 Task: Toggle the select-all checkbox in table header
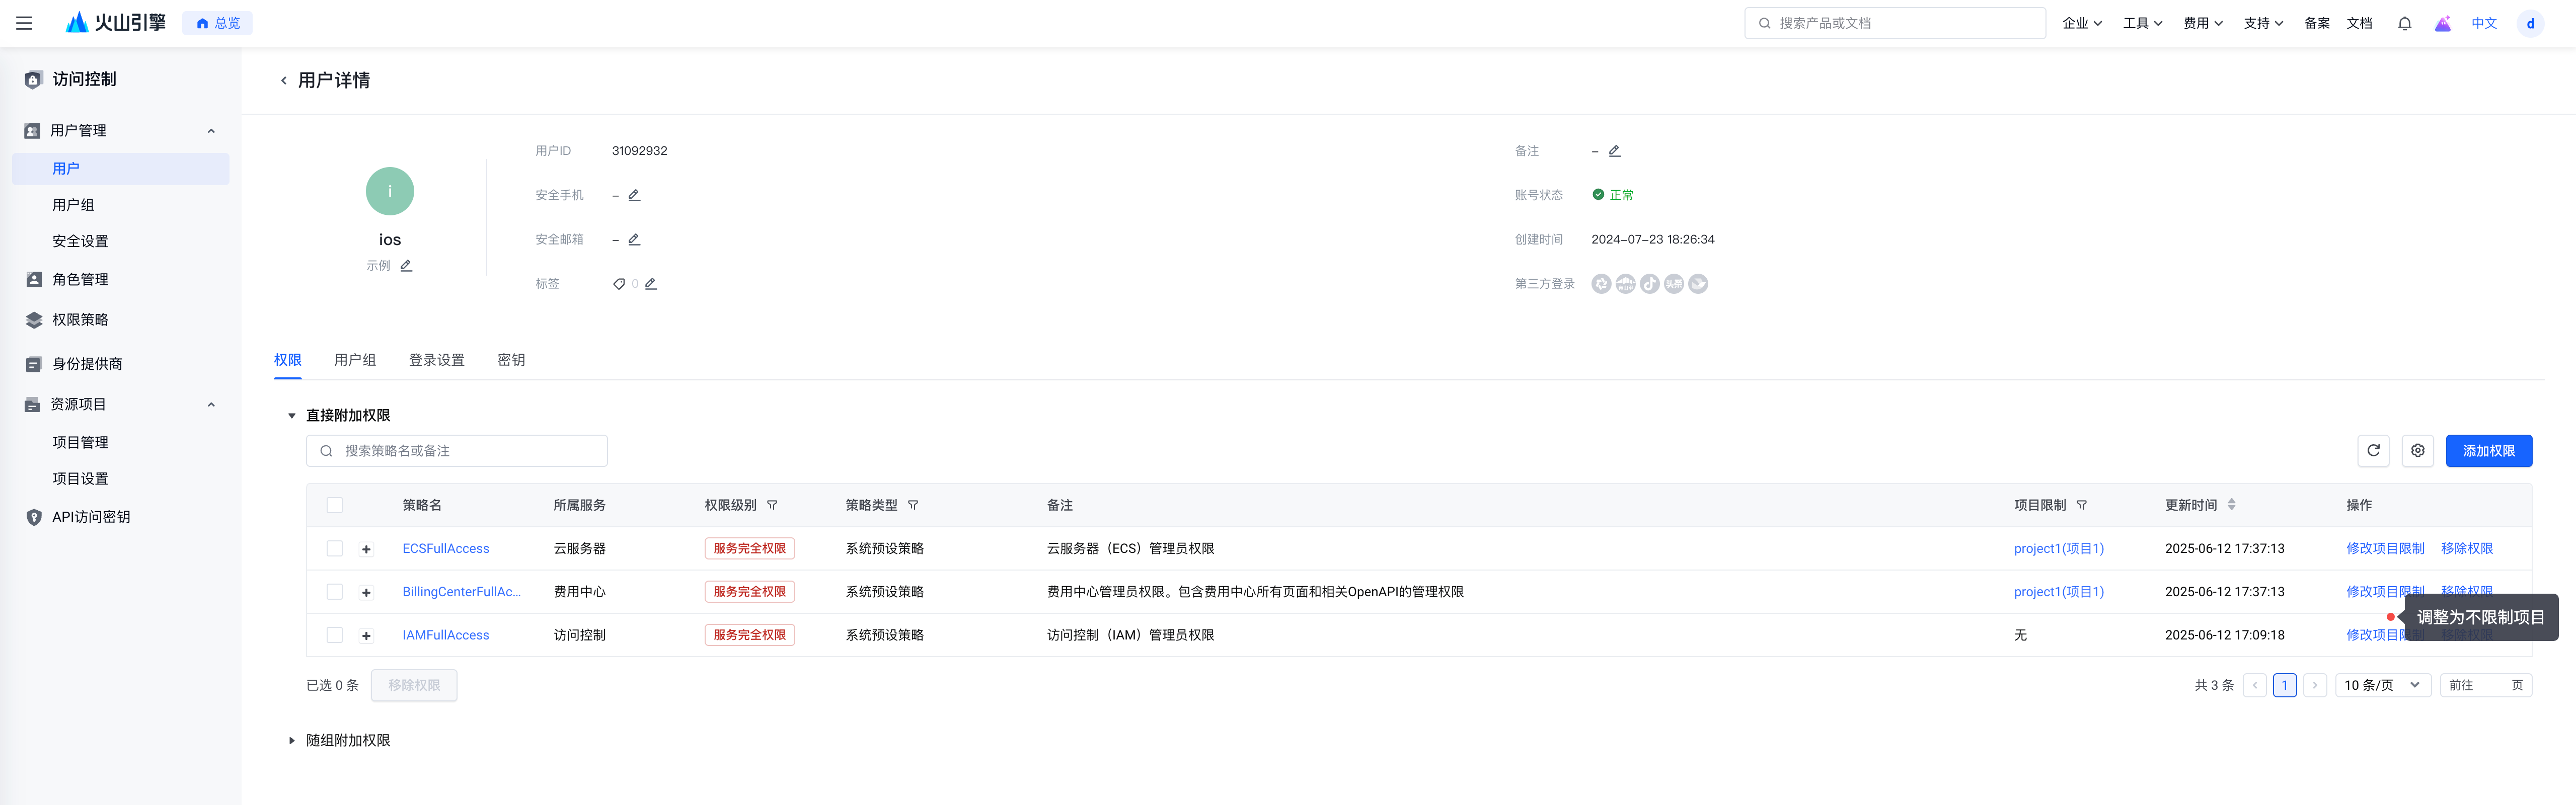(335, 505)
